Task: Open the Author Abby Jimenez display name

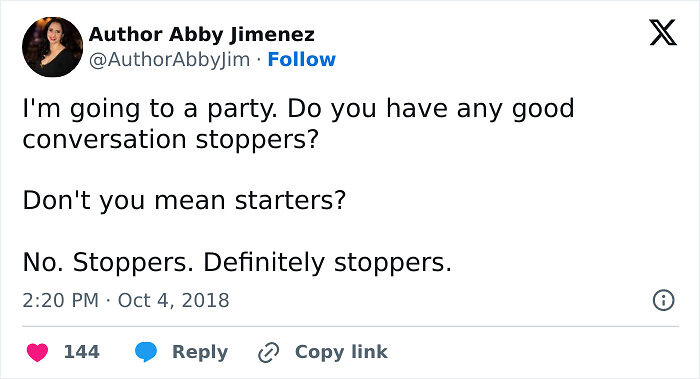Action: [x=202, y=34]
